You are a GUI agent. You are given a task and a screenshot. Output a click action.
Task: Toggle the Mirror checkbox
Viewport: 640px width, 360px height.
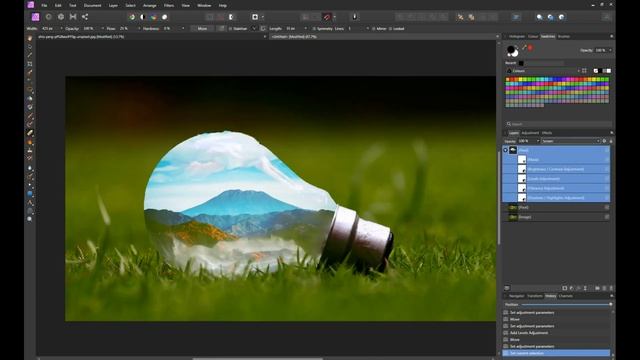[x=373, y=29]
